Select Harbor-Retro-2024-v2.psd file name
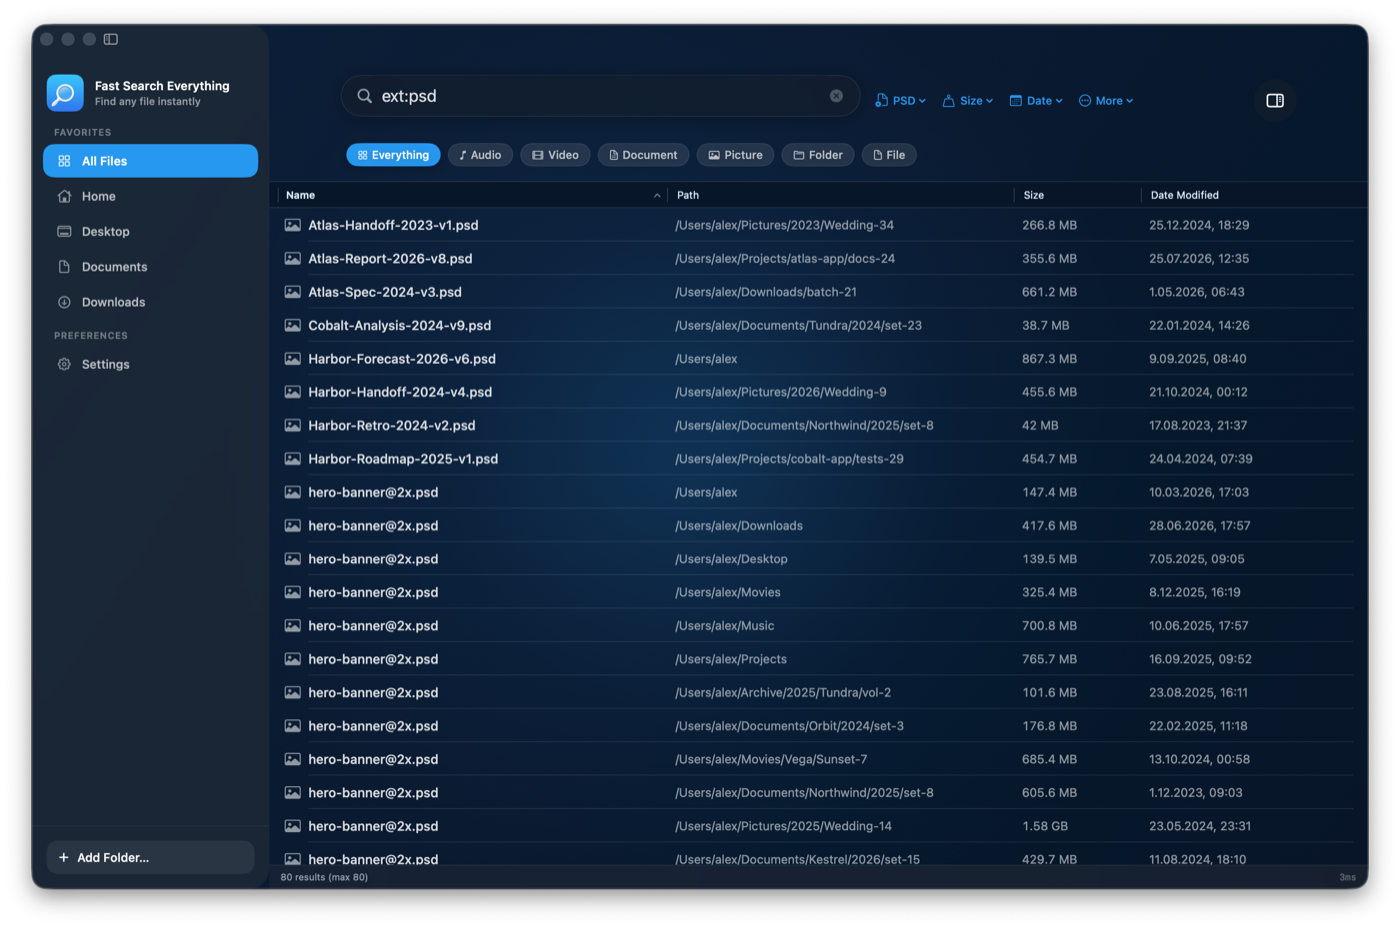1400x928 pixels. [x=392, y=425]
